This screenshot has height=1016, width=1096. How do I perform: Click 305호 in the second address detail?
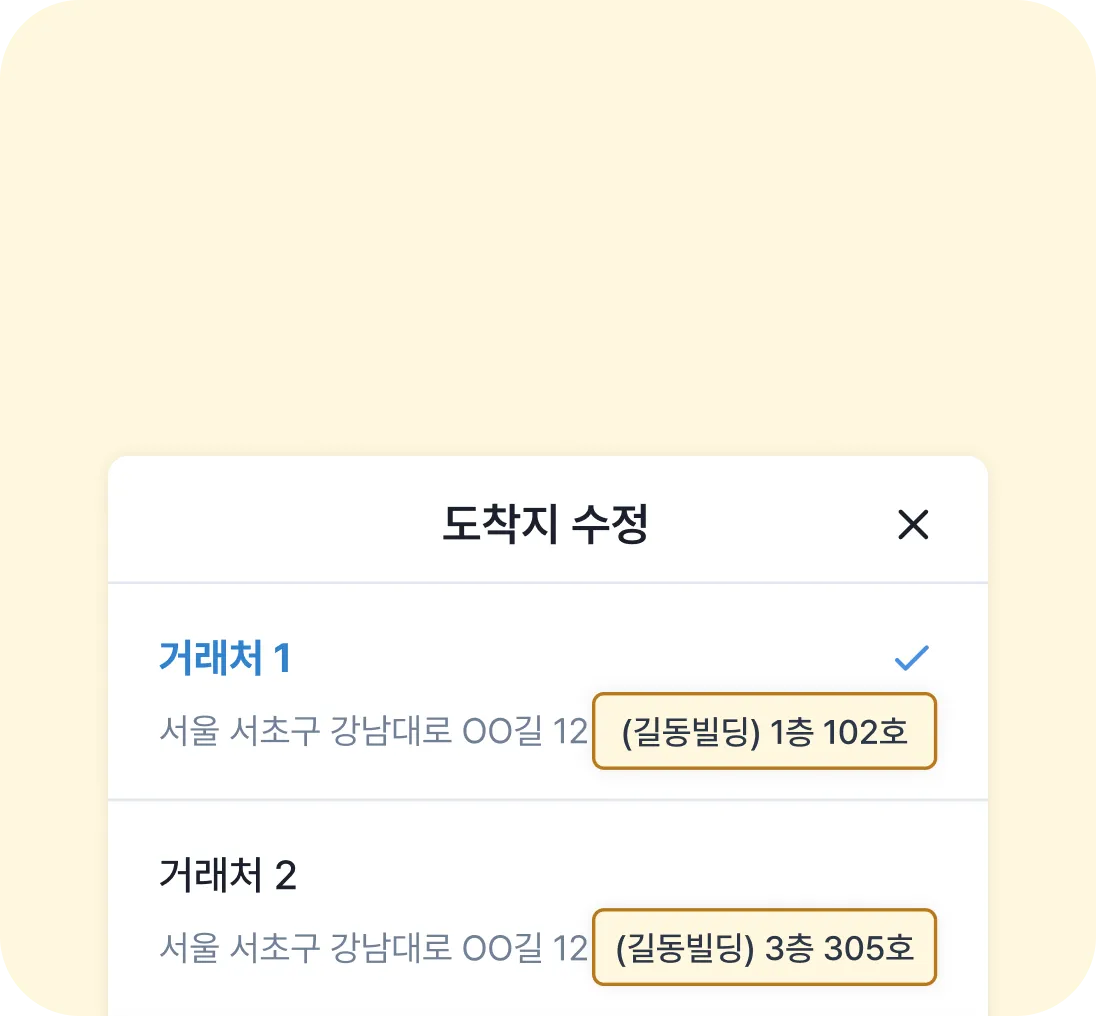868,948
